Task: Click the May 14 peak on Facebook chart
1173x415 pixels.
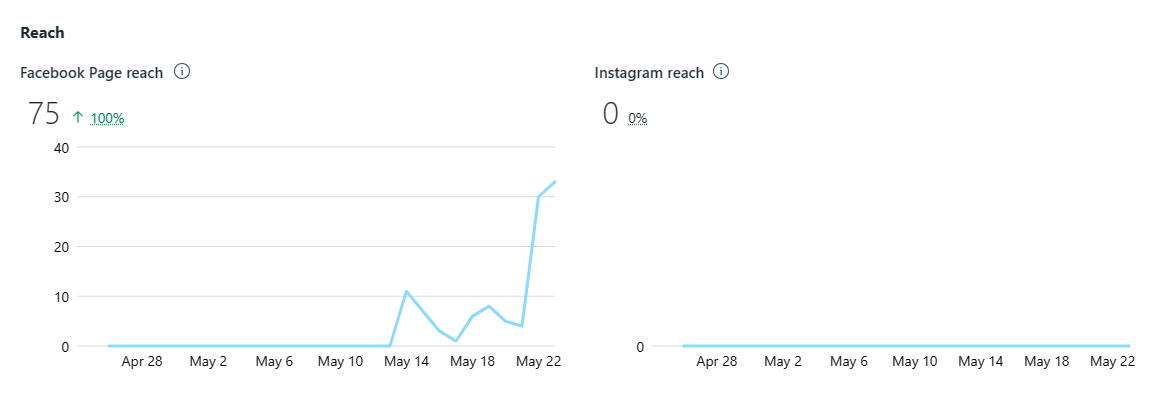Action: pos(406,291)
